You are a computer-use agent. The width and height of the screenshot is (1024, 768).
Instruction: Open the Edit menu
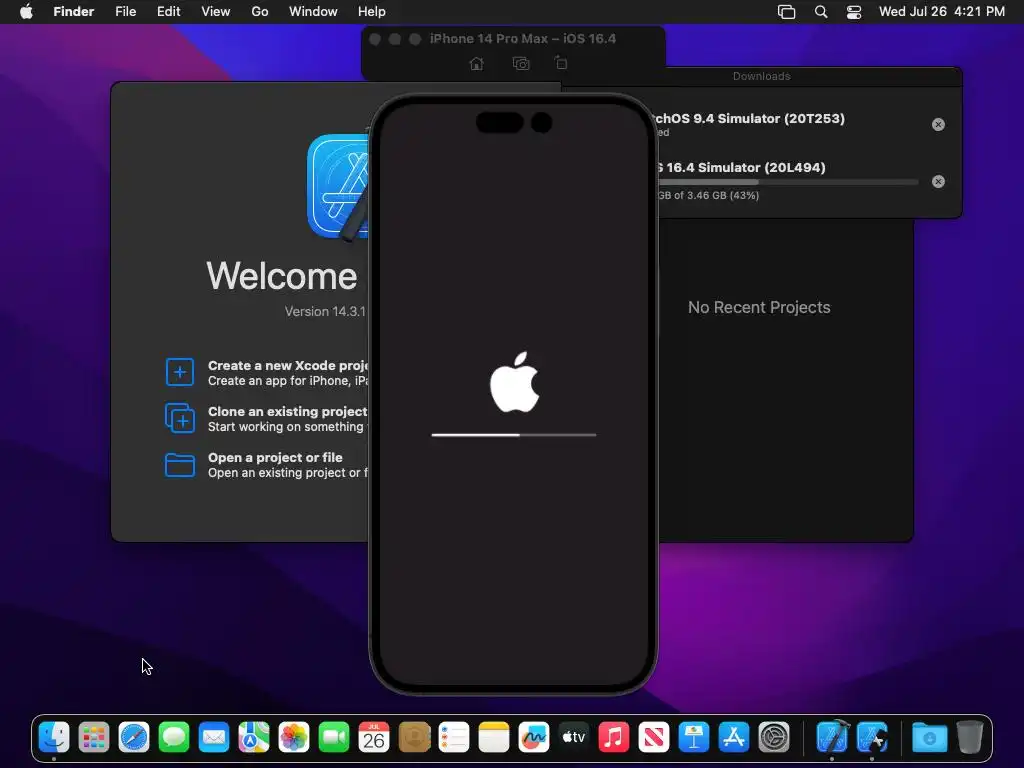168,12
